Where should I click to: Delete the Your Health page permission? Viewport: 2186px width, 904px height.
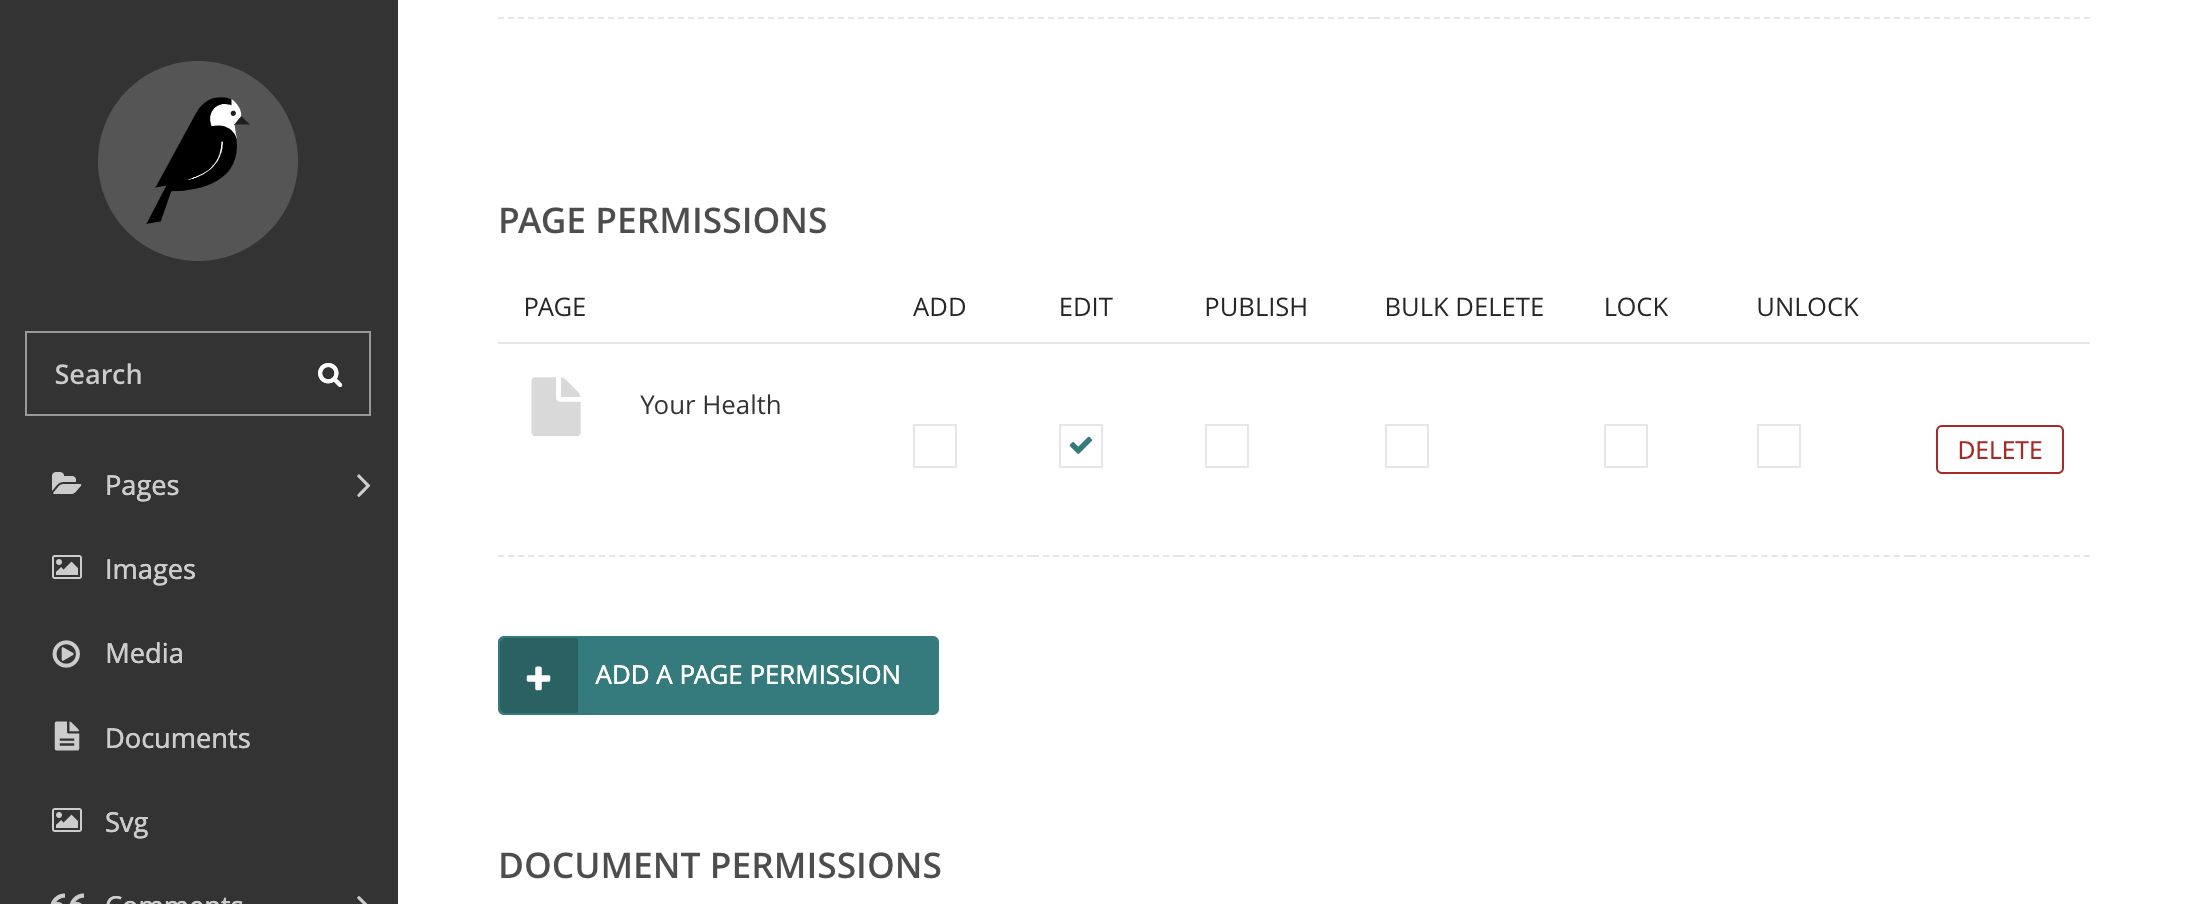click(2000, 450)
